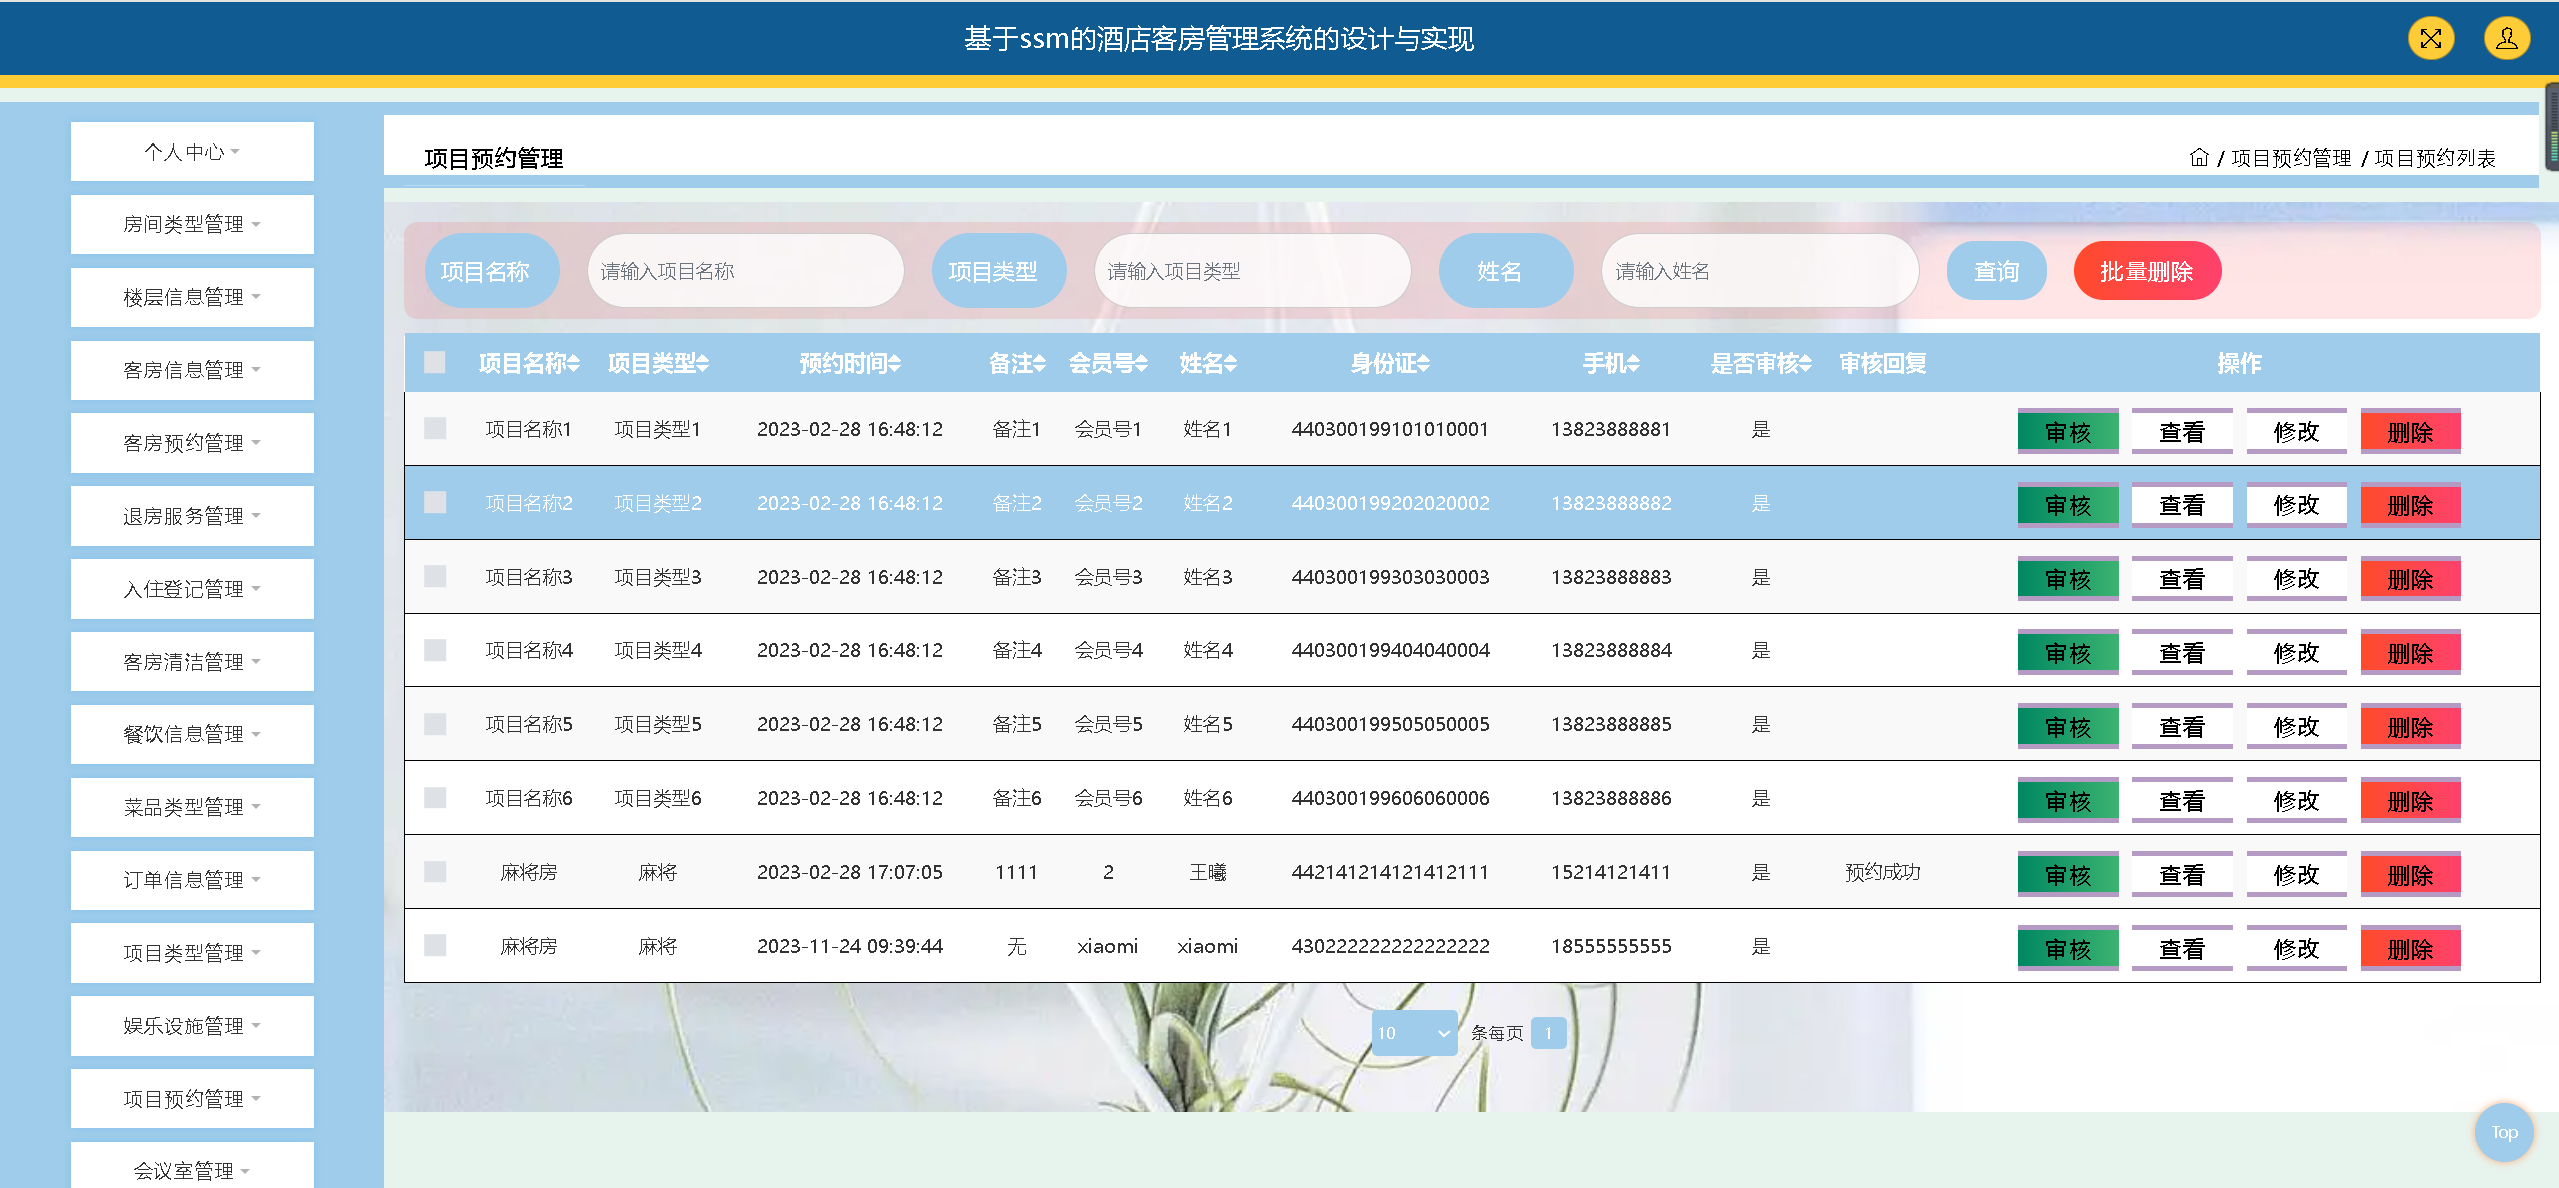The height and width of the screenshot is (1188, 2559).
Task: Sort by 预约时间 column arrows
Action: point(895,364)
